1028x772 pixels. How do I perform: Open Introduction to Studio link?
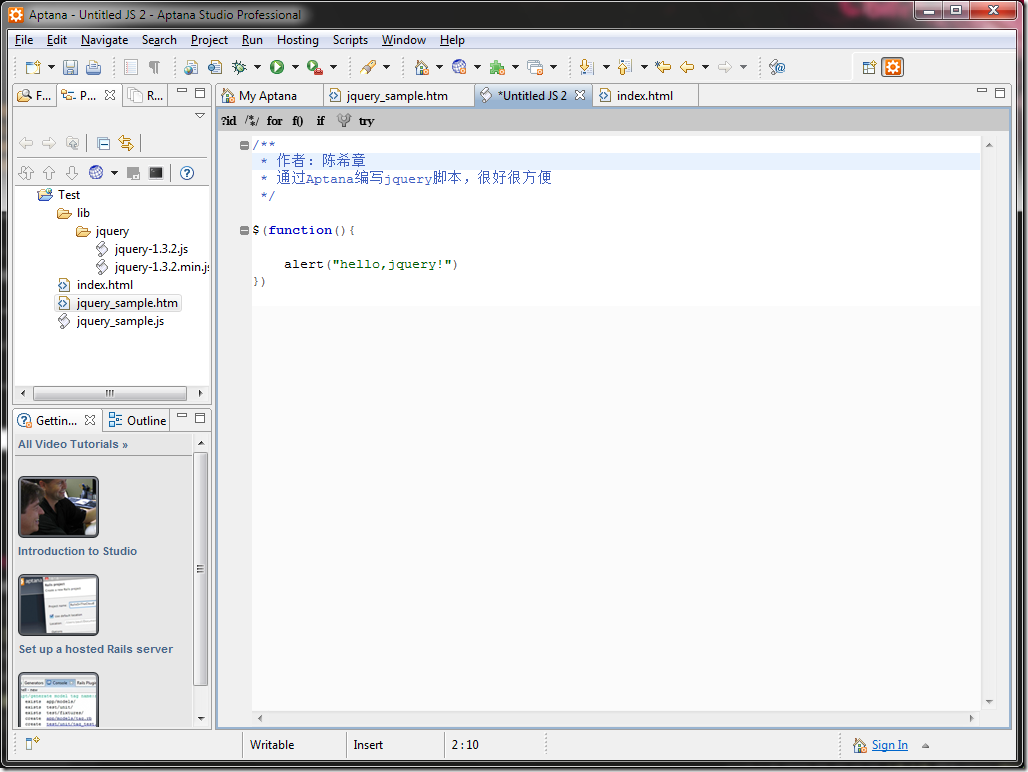77,551
